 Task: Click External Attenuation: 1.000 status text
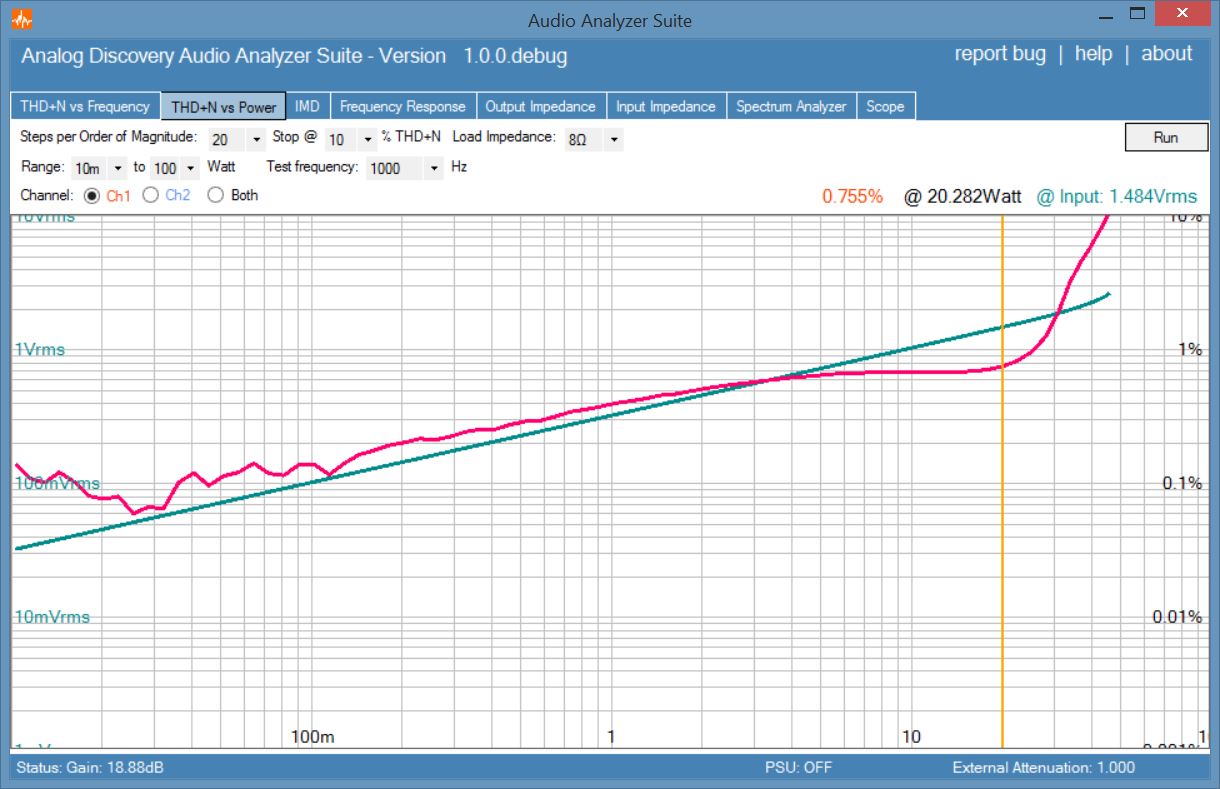click(x=1044, y=768)
